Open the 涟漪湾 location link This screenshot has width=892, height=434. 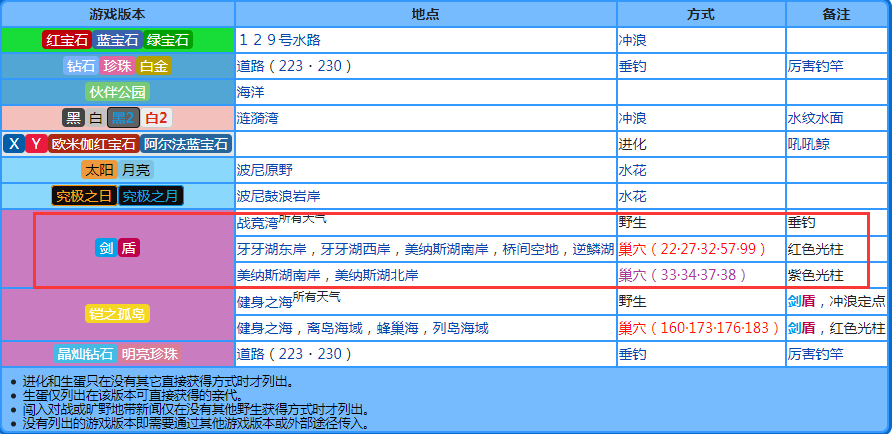[258, 118]
